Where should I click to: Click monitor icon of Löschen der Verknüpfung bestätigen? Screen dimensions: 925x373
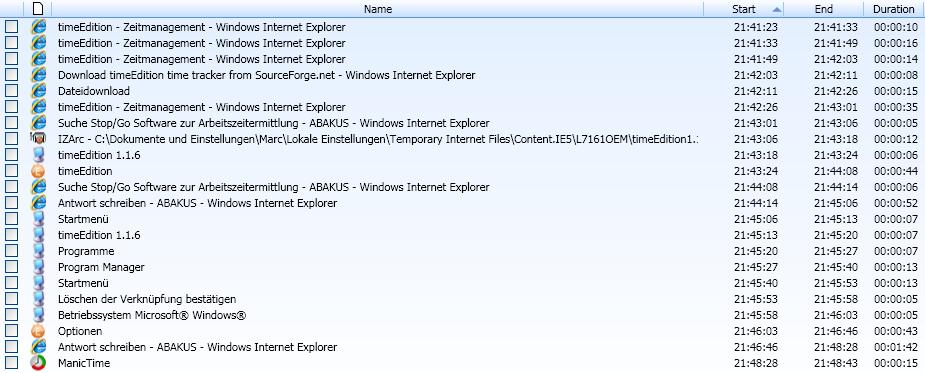coord(38,299)
